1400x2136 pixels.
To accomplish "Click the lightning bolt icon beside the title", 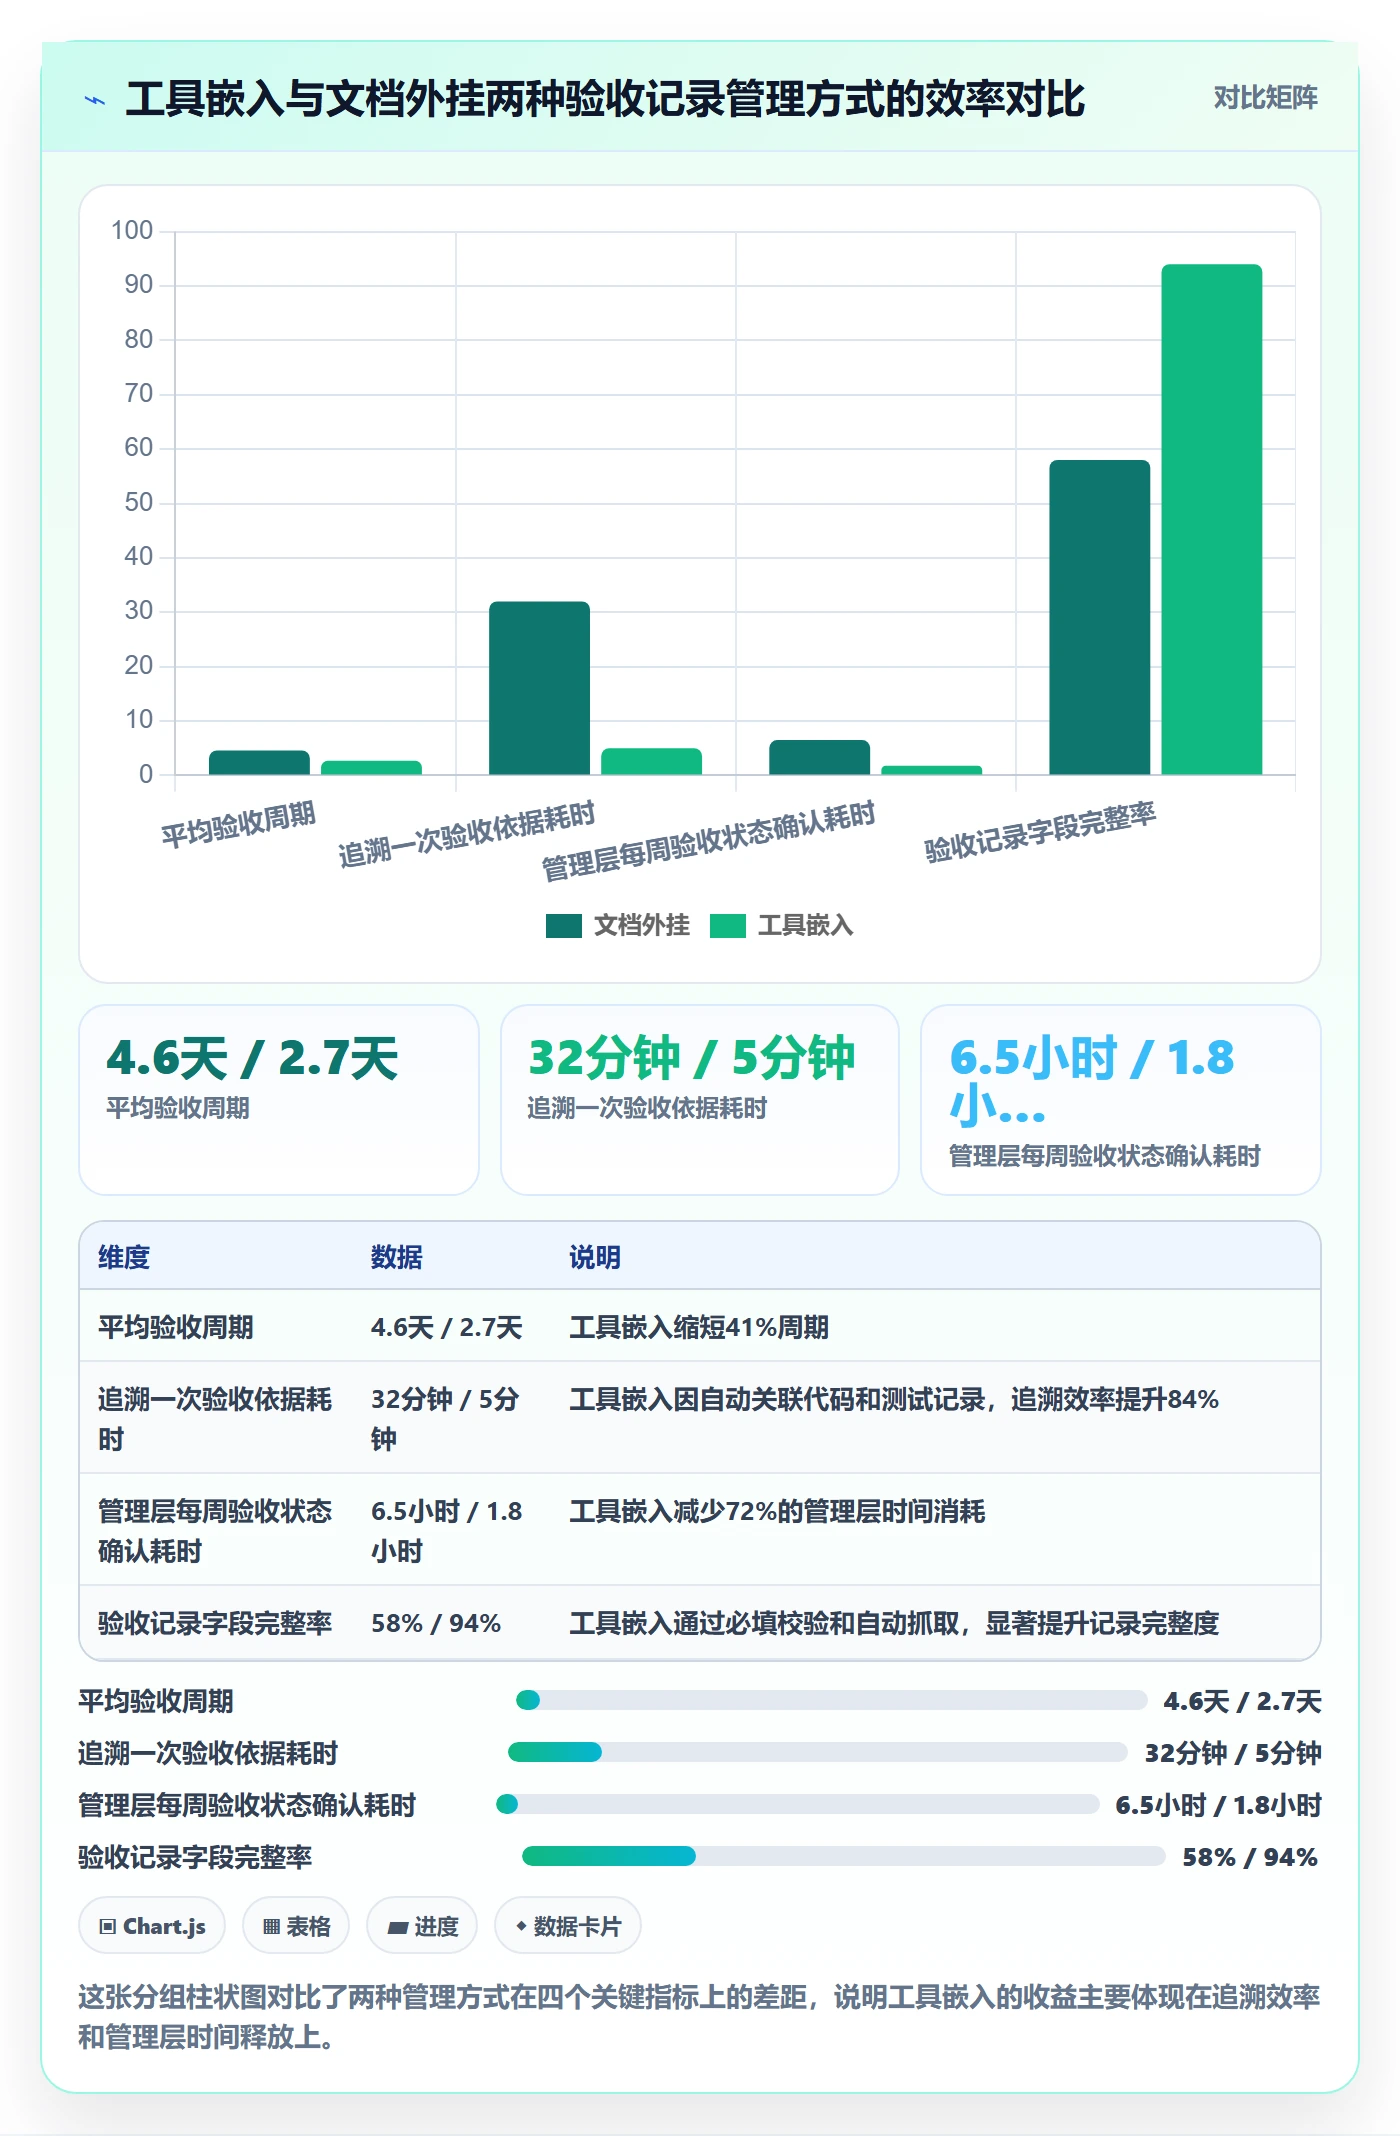I will coord(95,100).
